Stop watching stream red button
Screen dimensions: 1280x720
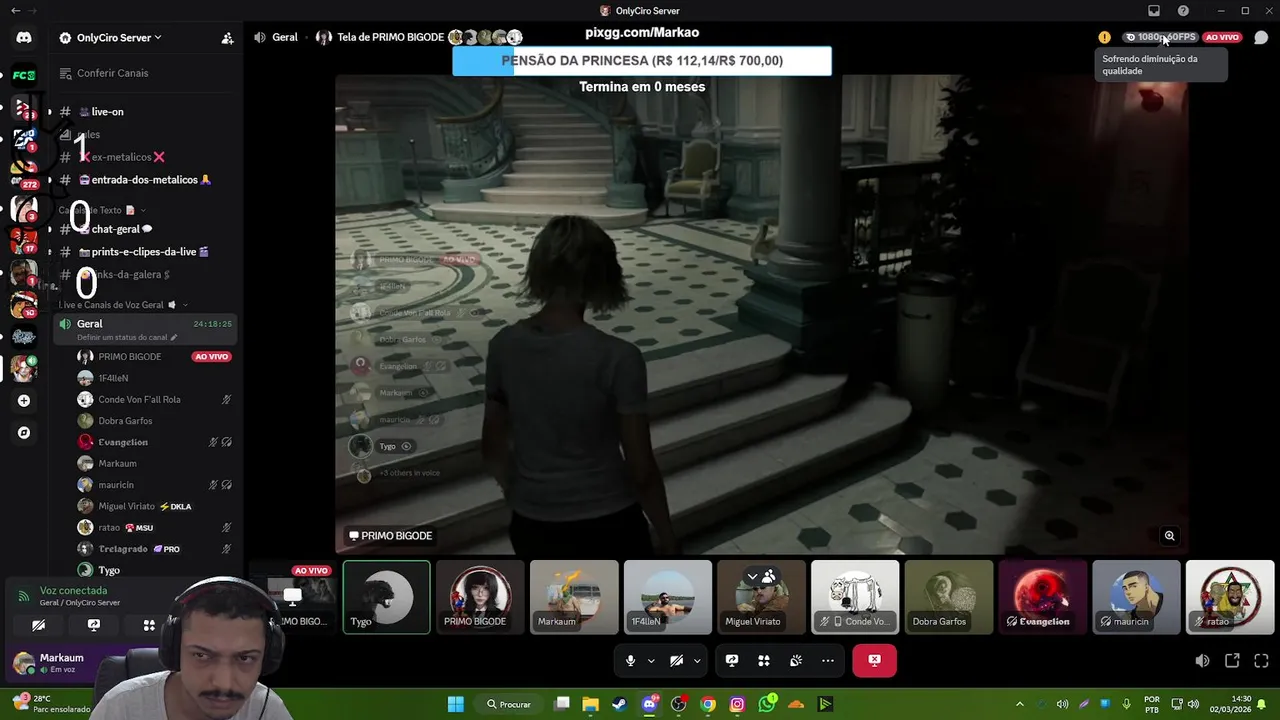[874, 660]
